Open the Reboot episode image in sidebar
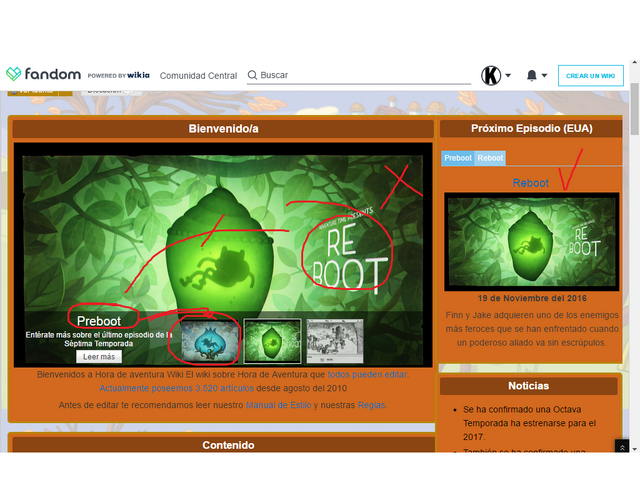This screenshot has width=640, height=480. coord(531,242)
